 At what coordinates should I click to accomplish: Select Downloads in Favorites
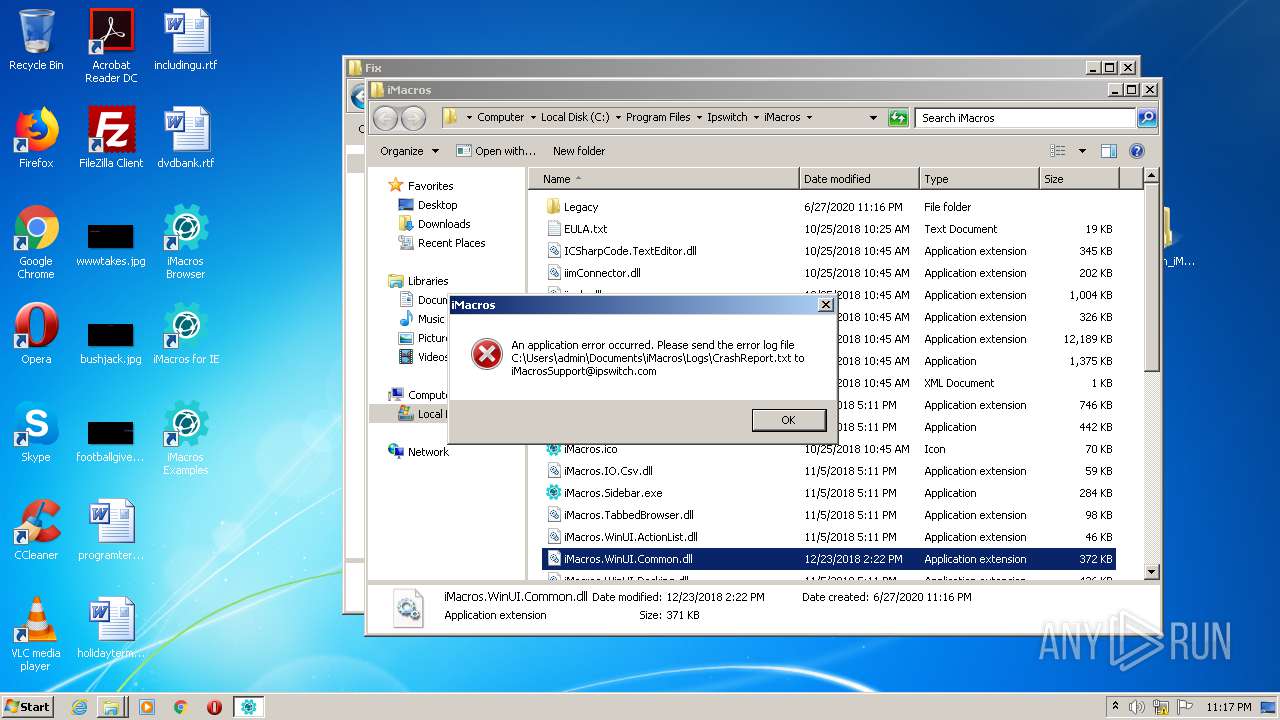point(444,224)
